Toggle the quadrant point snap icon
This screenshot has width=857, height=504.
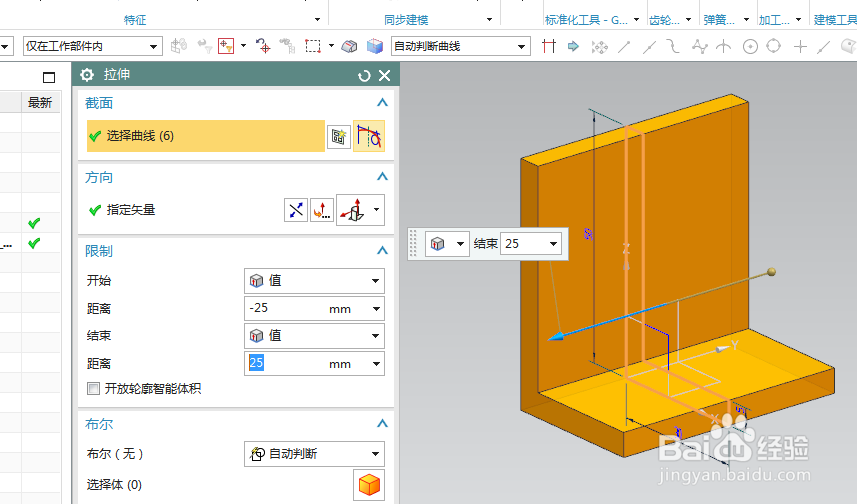[773, 46]
